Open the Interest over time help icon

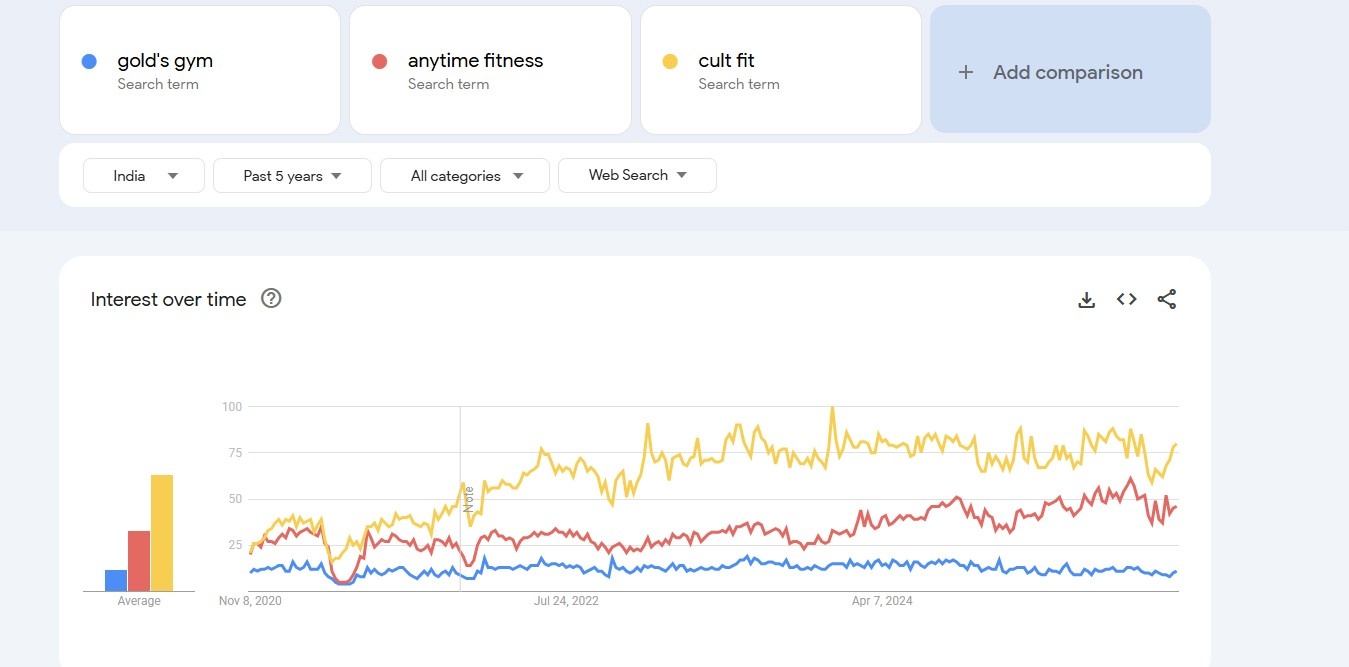point(271,298)
